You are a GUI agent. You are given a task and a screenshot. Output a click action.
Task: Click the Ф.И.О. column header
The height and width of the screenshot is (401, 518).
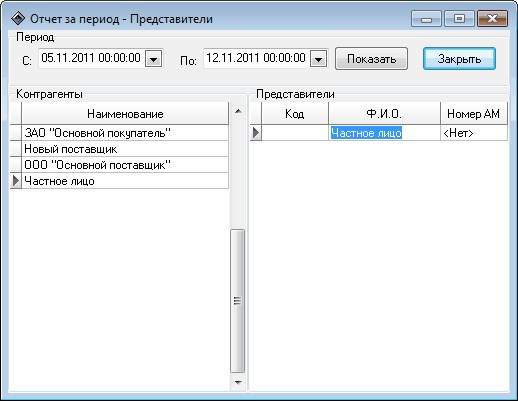tap(384, 114)
